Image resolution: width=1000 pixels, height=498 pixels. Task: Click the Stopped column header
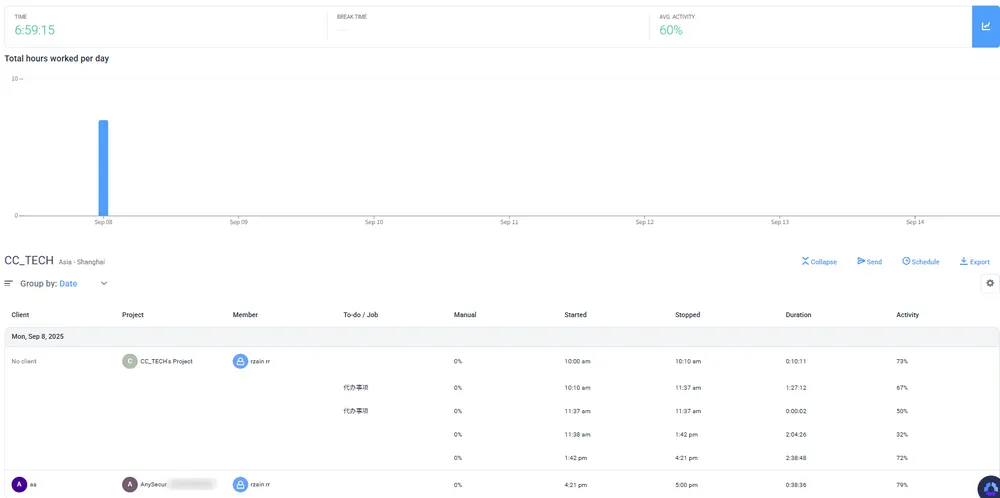(x=688, y=315)
